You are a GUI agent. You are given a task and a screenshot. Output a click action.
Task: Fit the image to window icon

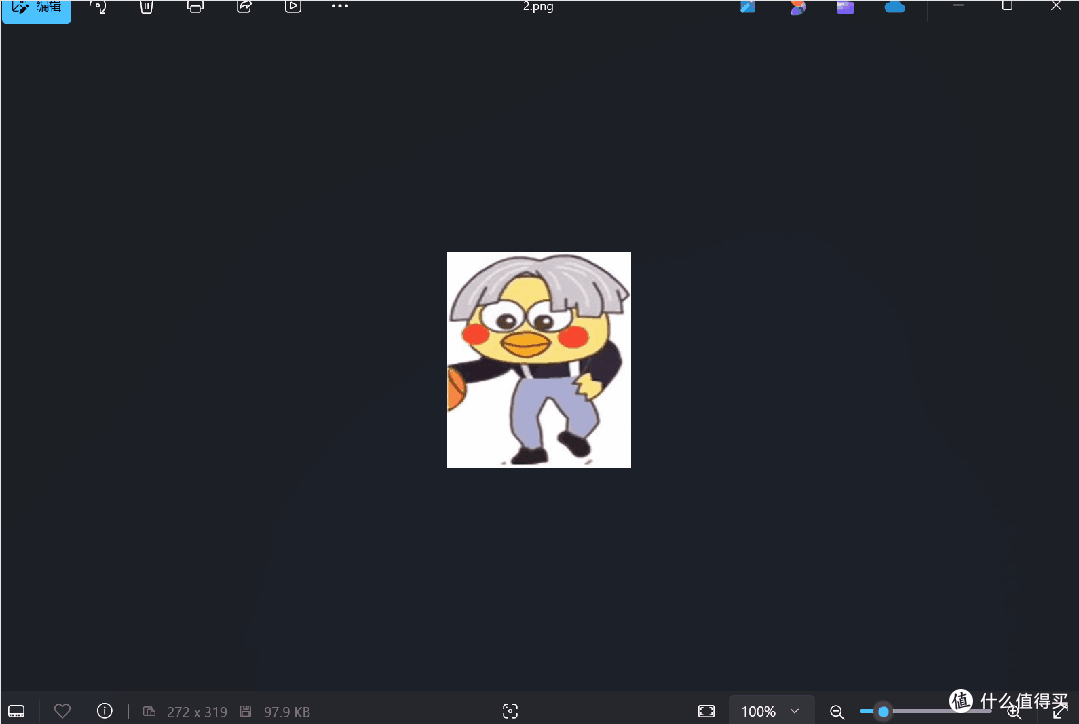(x=707, y=711)
